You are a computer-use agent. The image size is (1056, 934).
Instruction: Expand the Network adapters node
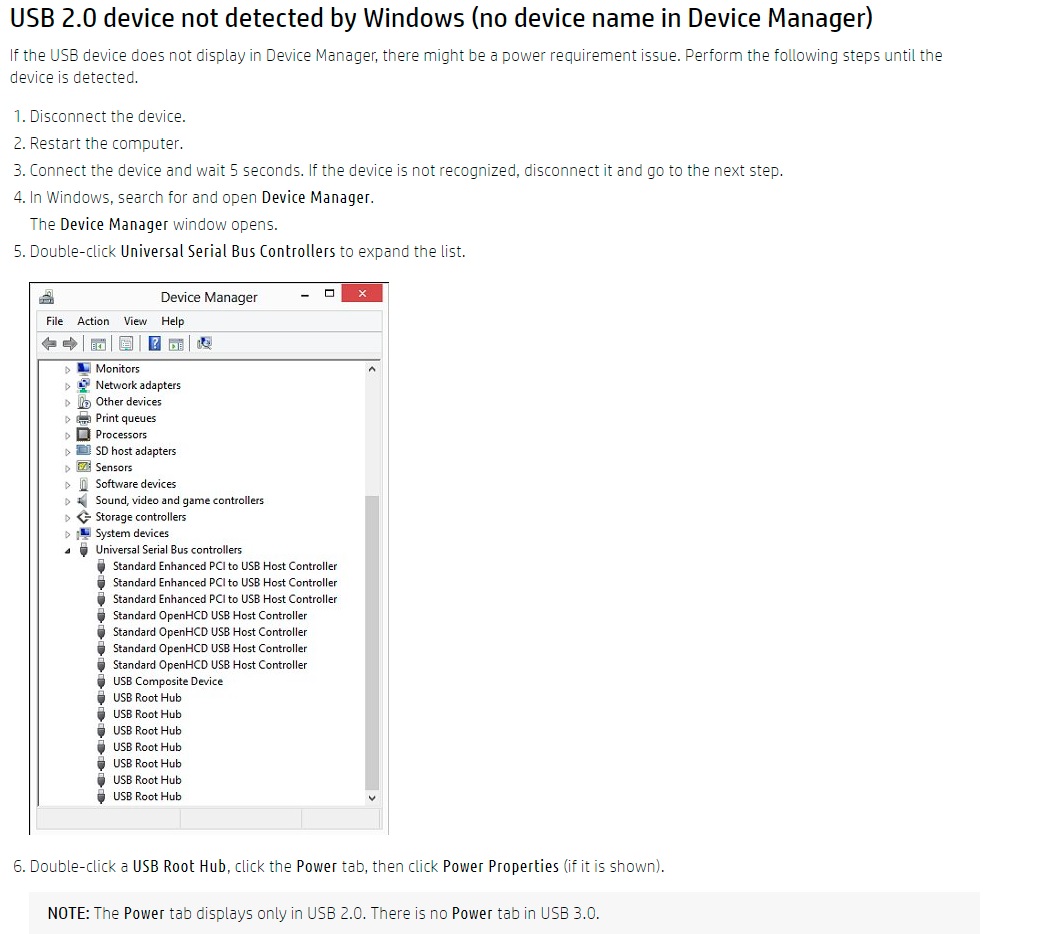(x=67, y=387)
